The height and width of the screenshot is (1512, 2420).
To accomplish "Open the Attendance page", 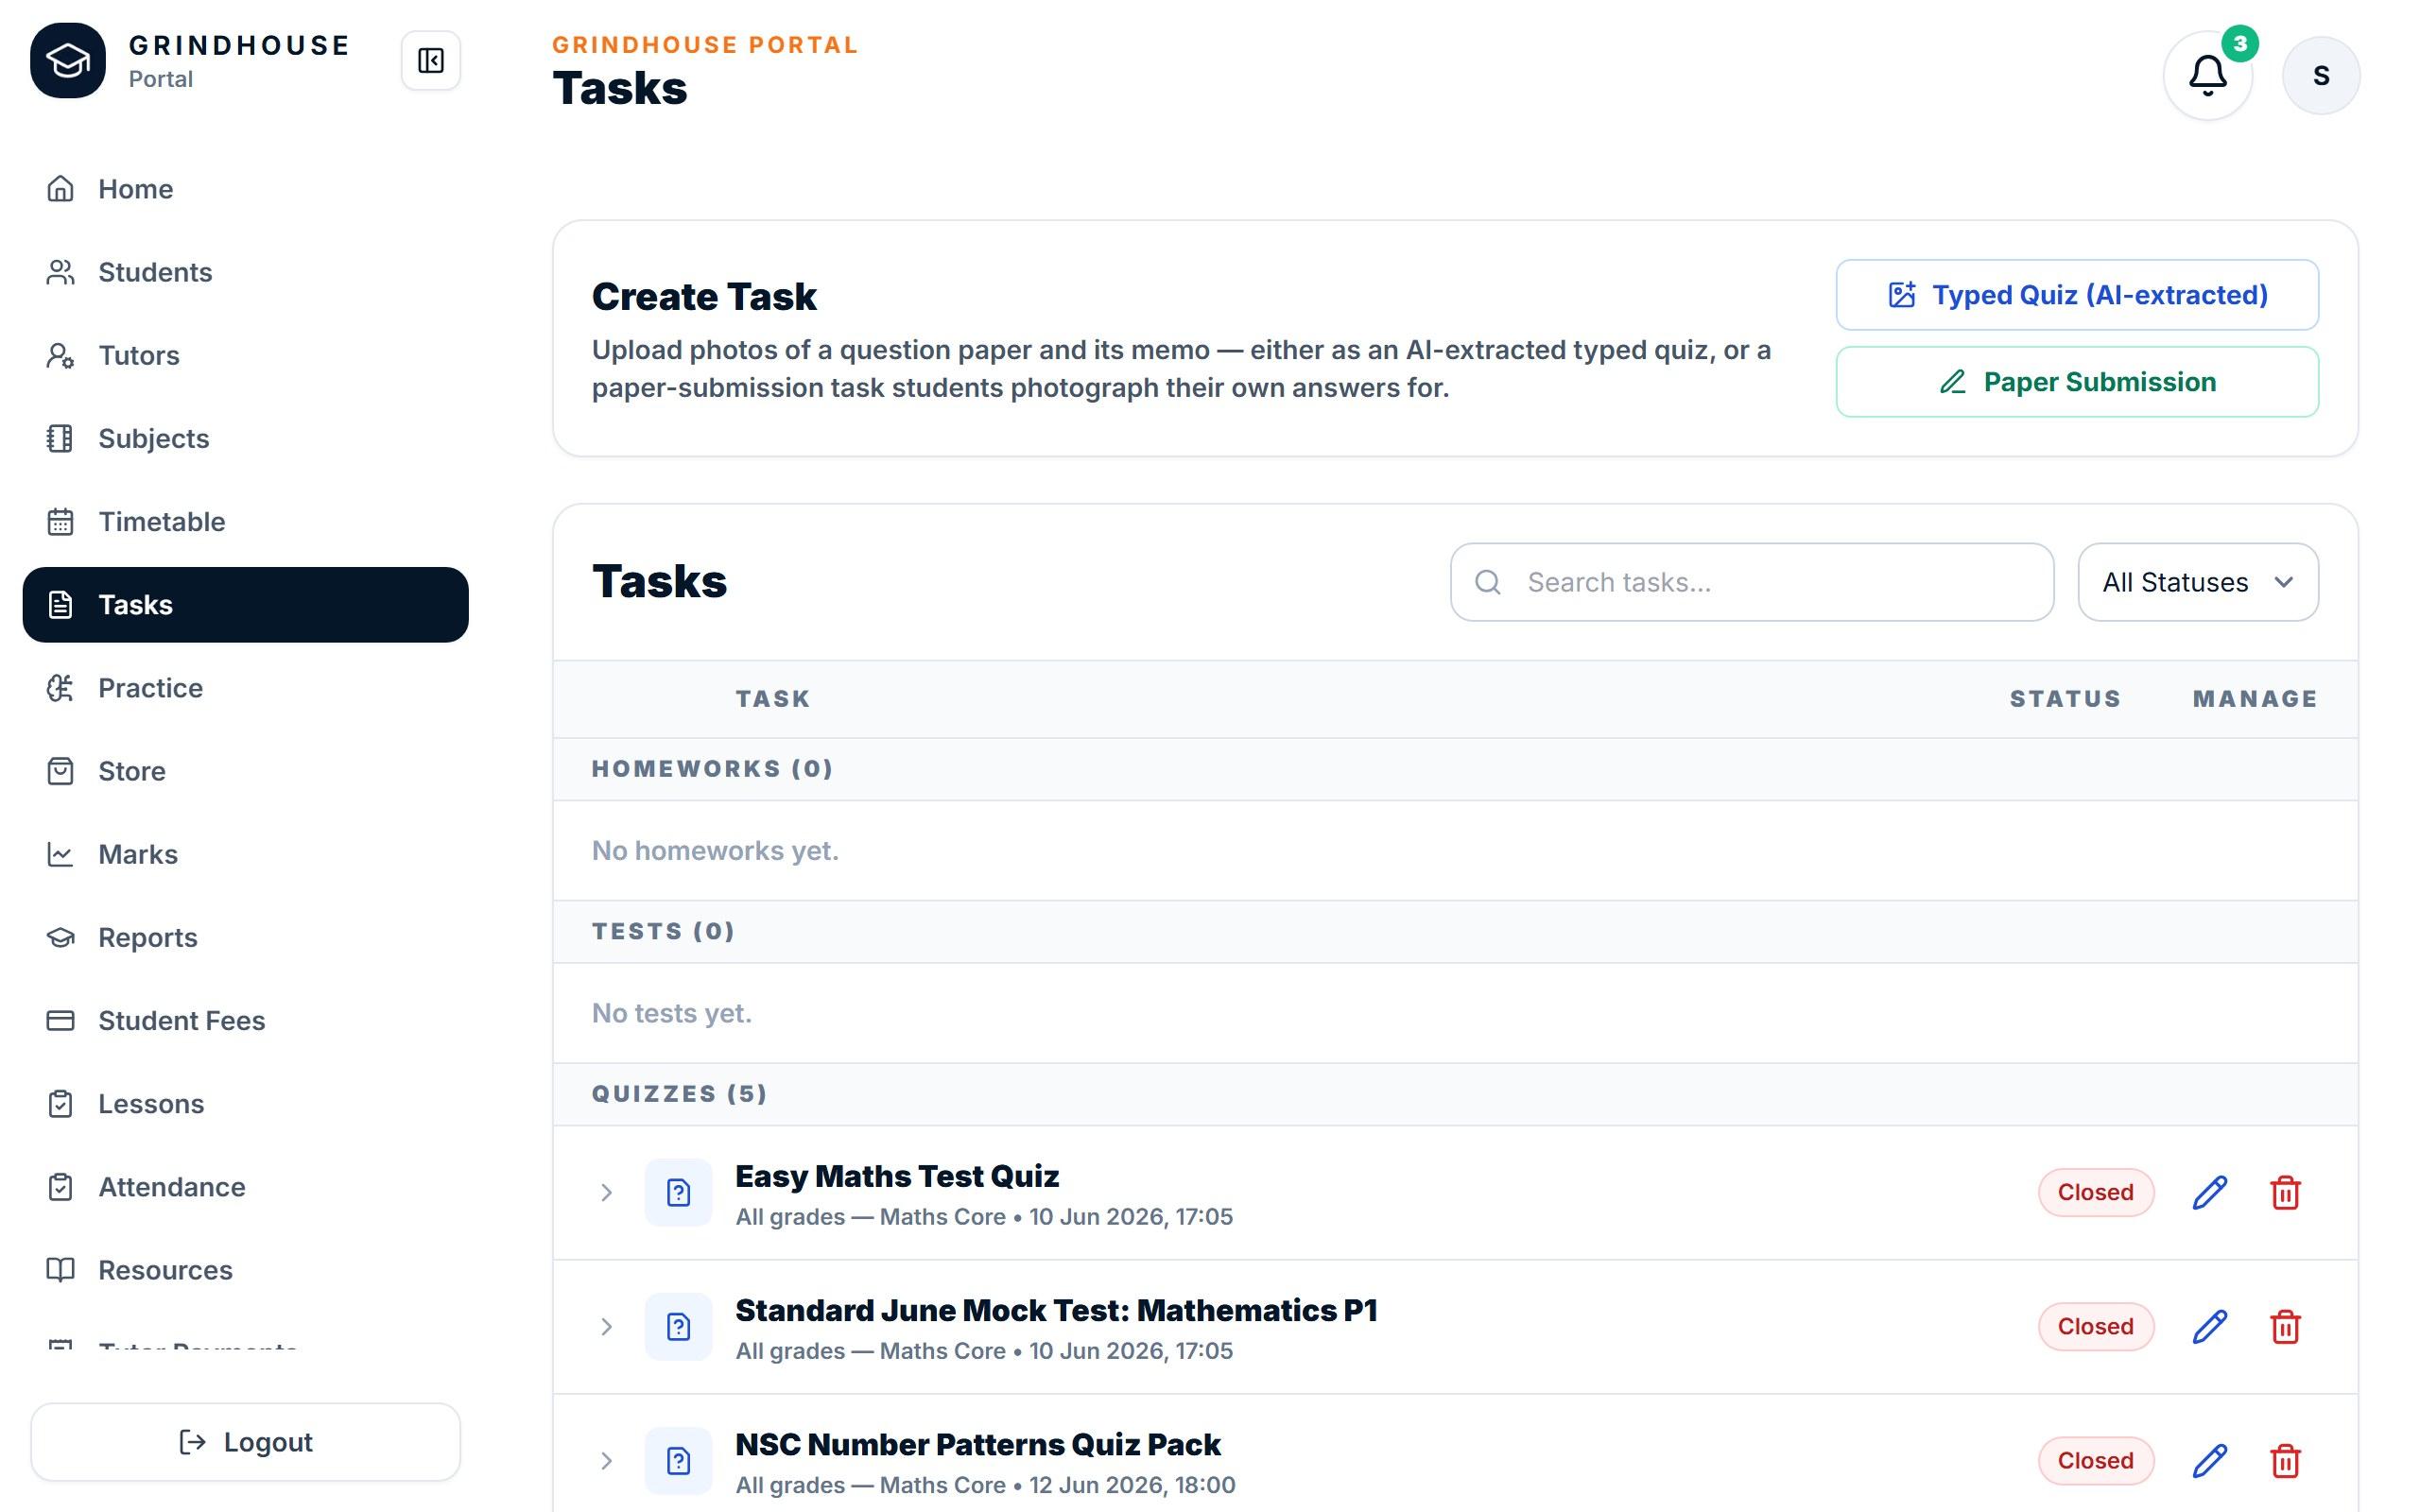I will point(245,1187).
